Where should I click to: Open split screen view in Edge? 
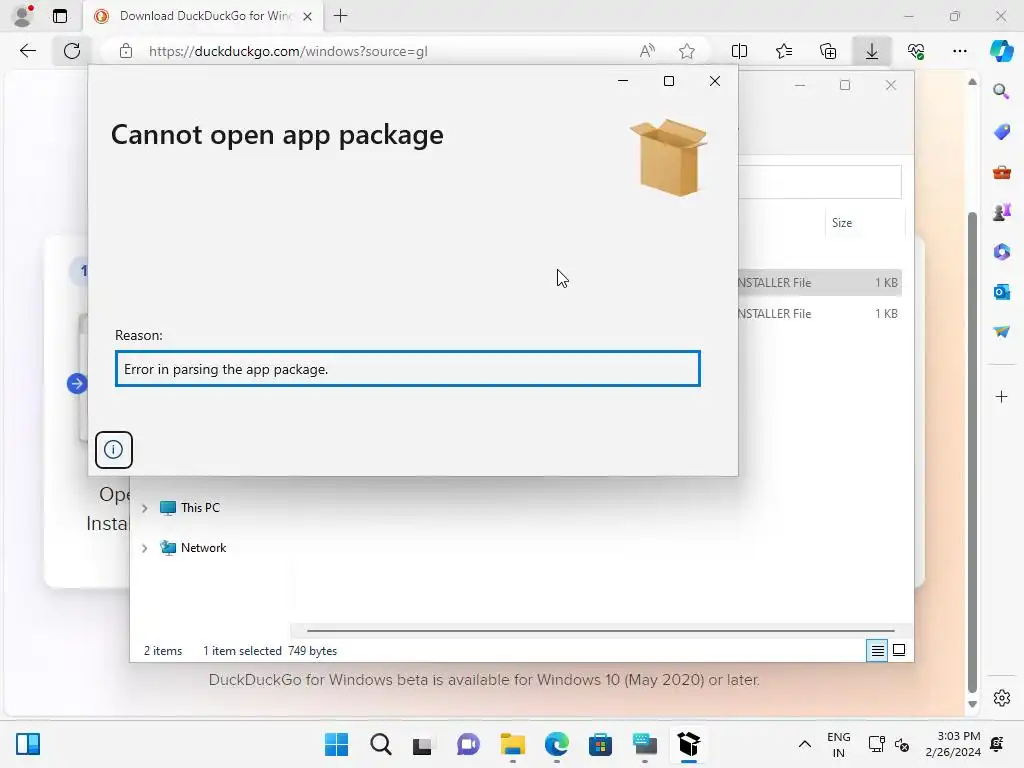(739, 51)
